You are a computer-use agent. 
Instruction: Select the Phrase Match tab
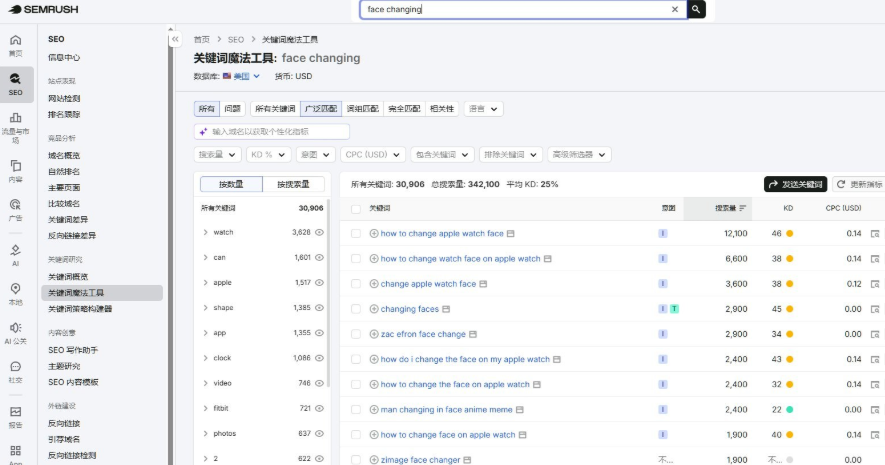(x=362, y=109)
